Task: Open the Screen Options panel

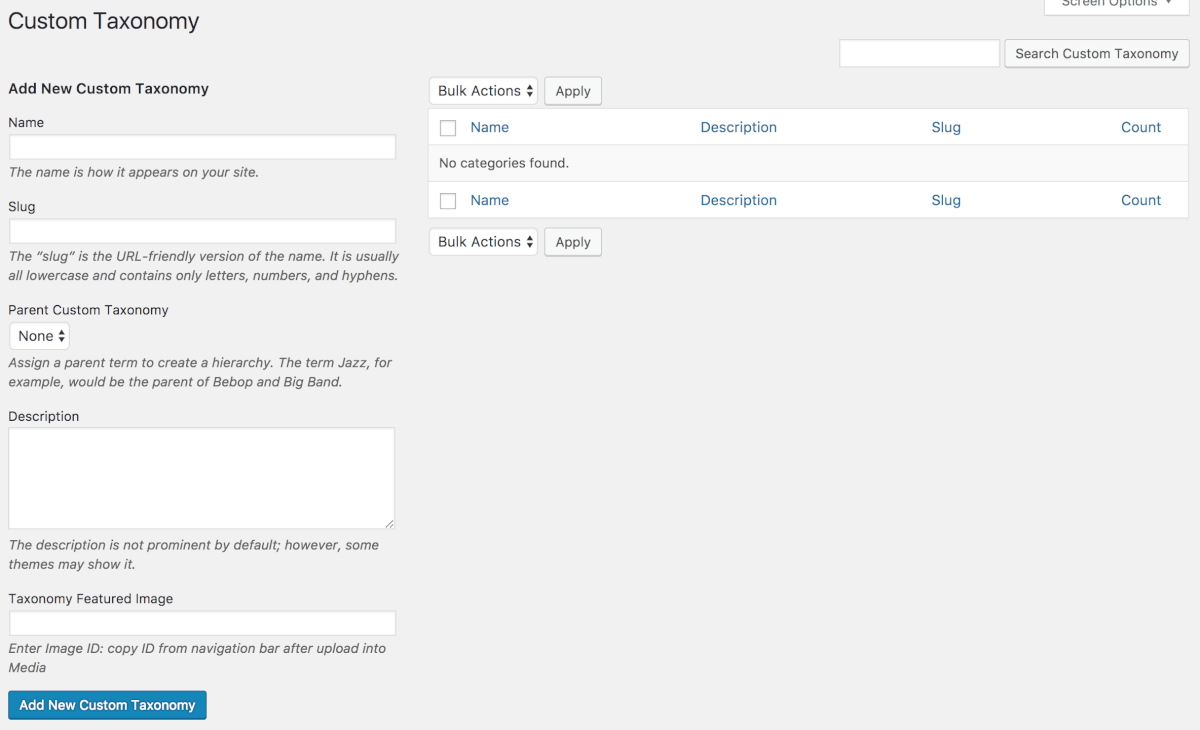Action: tap(1116, 5)
